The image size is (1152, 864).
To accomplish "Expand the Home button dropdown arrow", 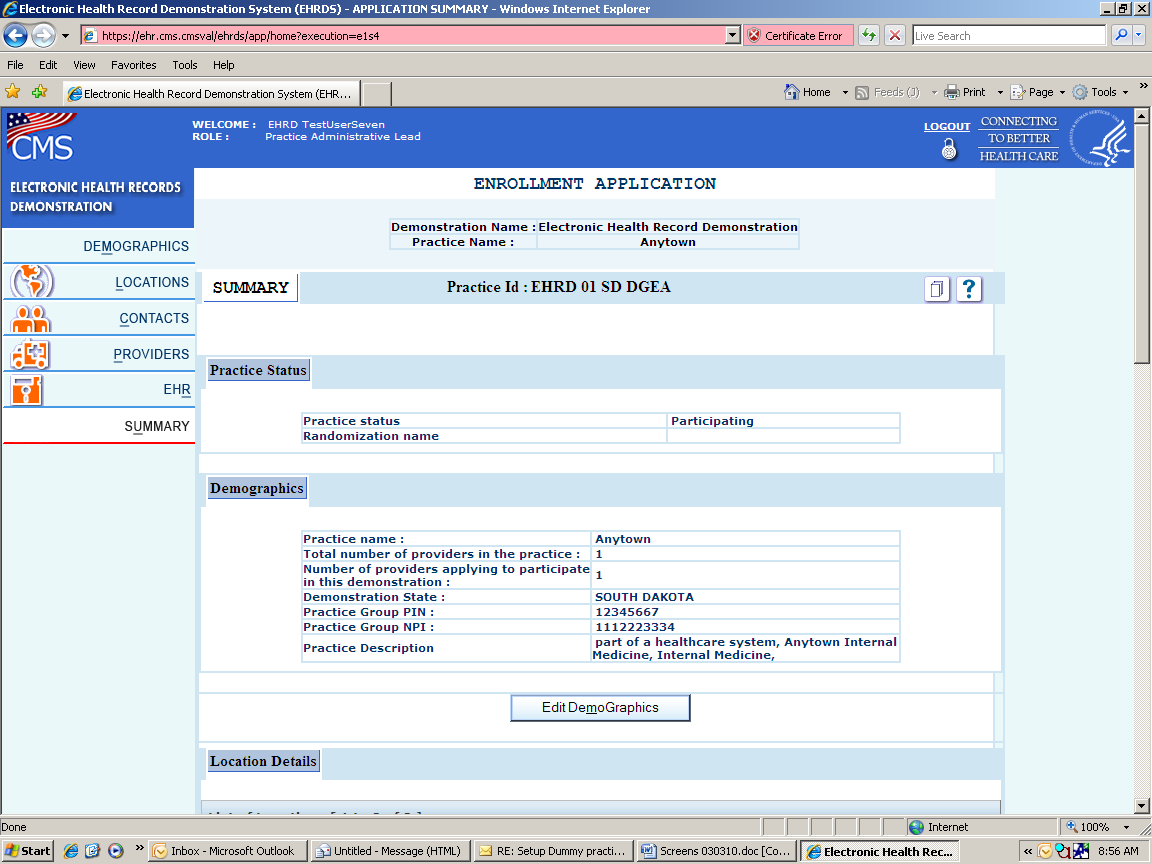I will click(845, 93).
